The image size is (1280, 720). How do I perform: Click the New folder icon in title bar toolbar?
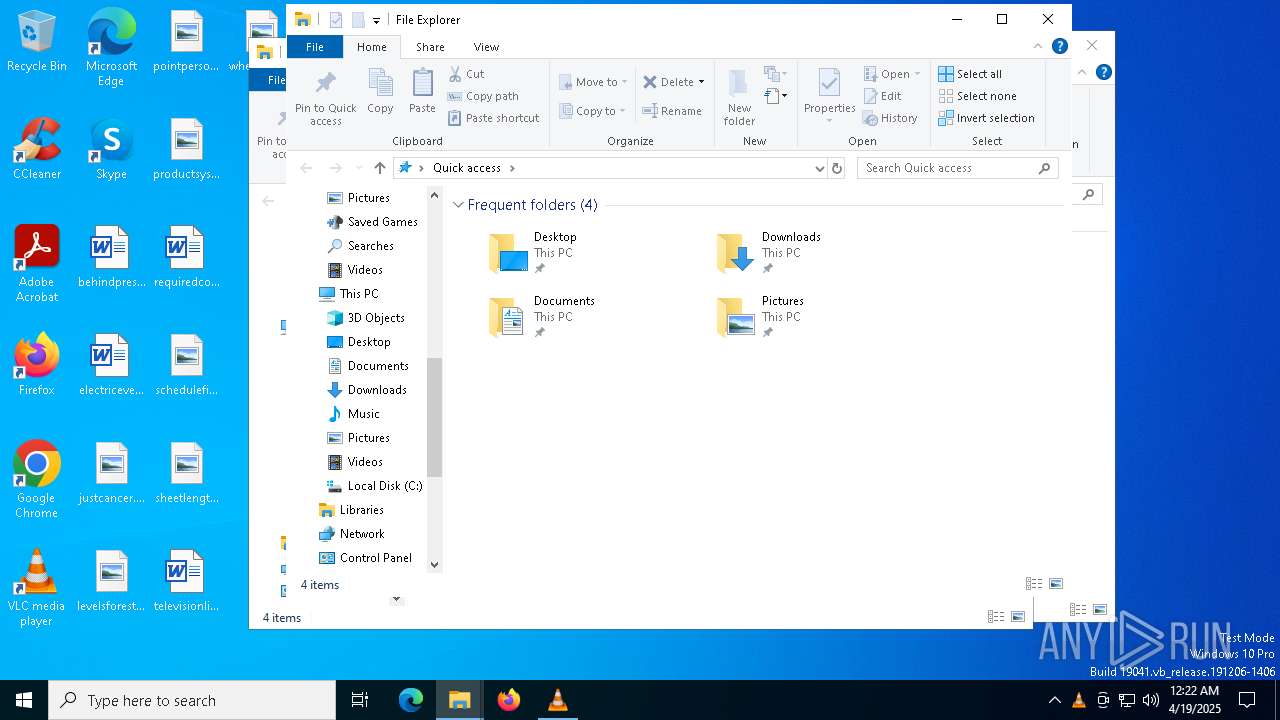(x=357, y=20)
